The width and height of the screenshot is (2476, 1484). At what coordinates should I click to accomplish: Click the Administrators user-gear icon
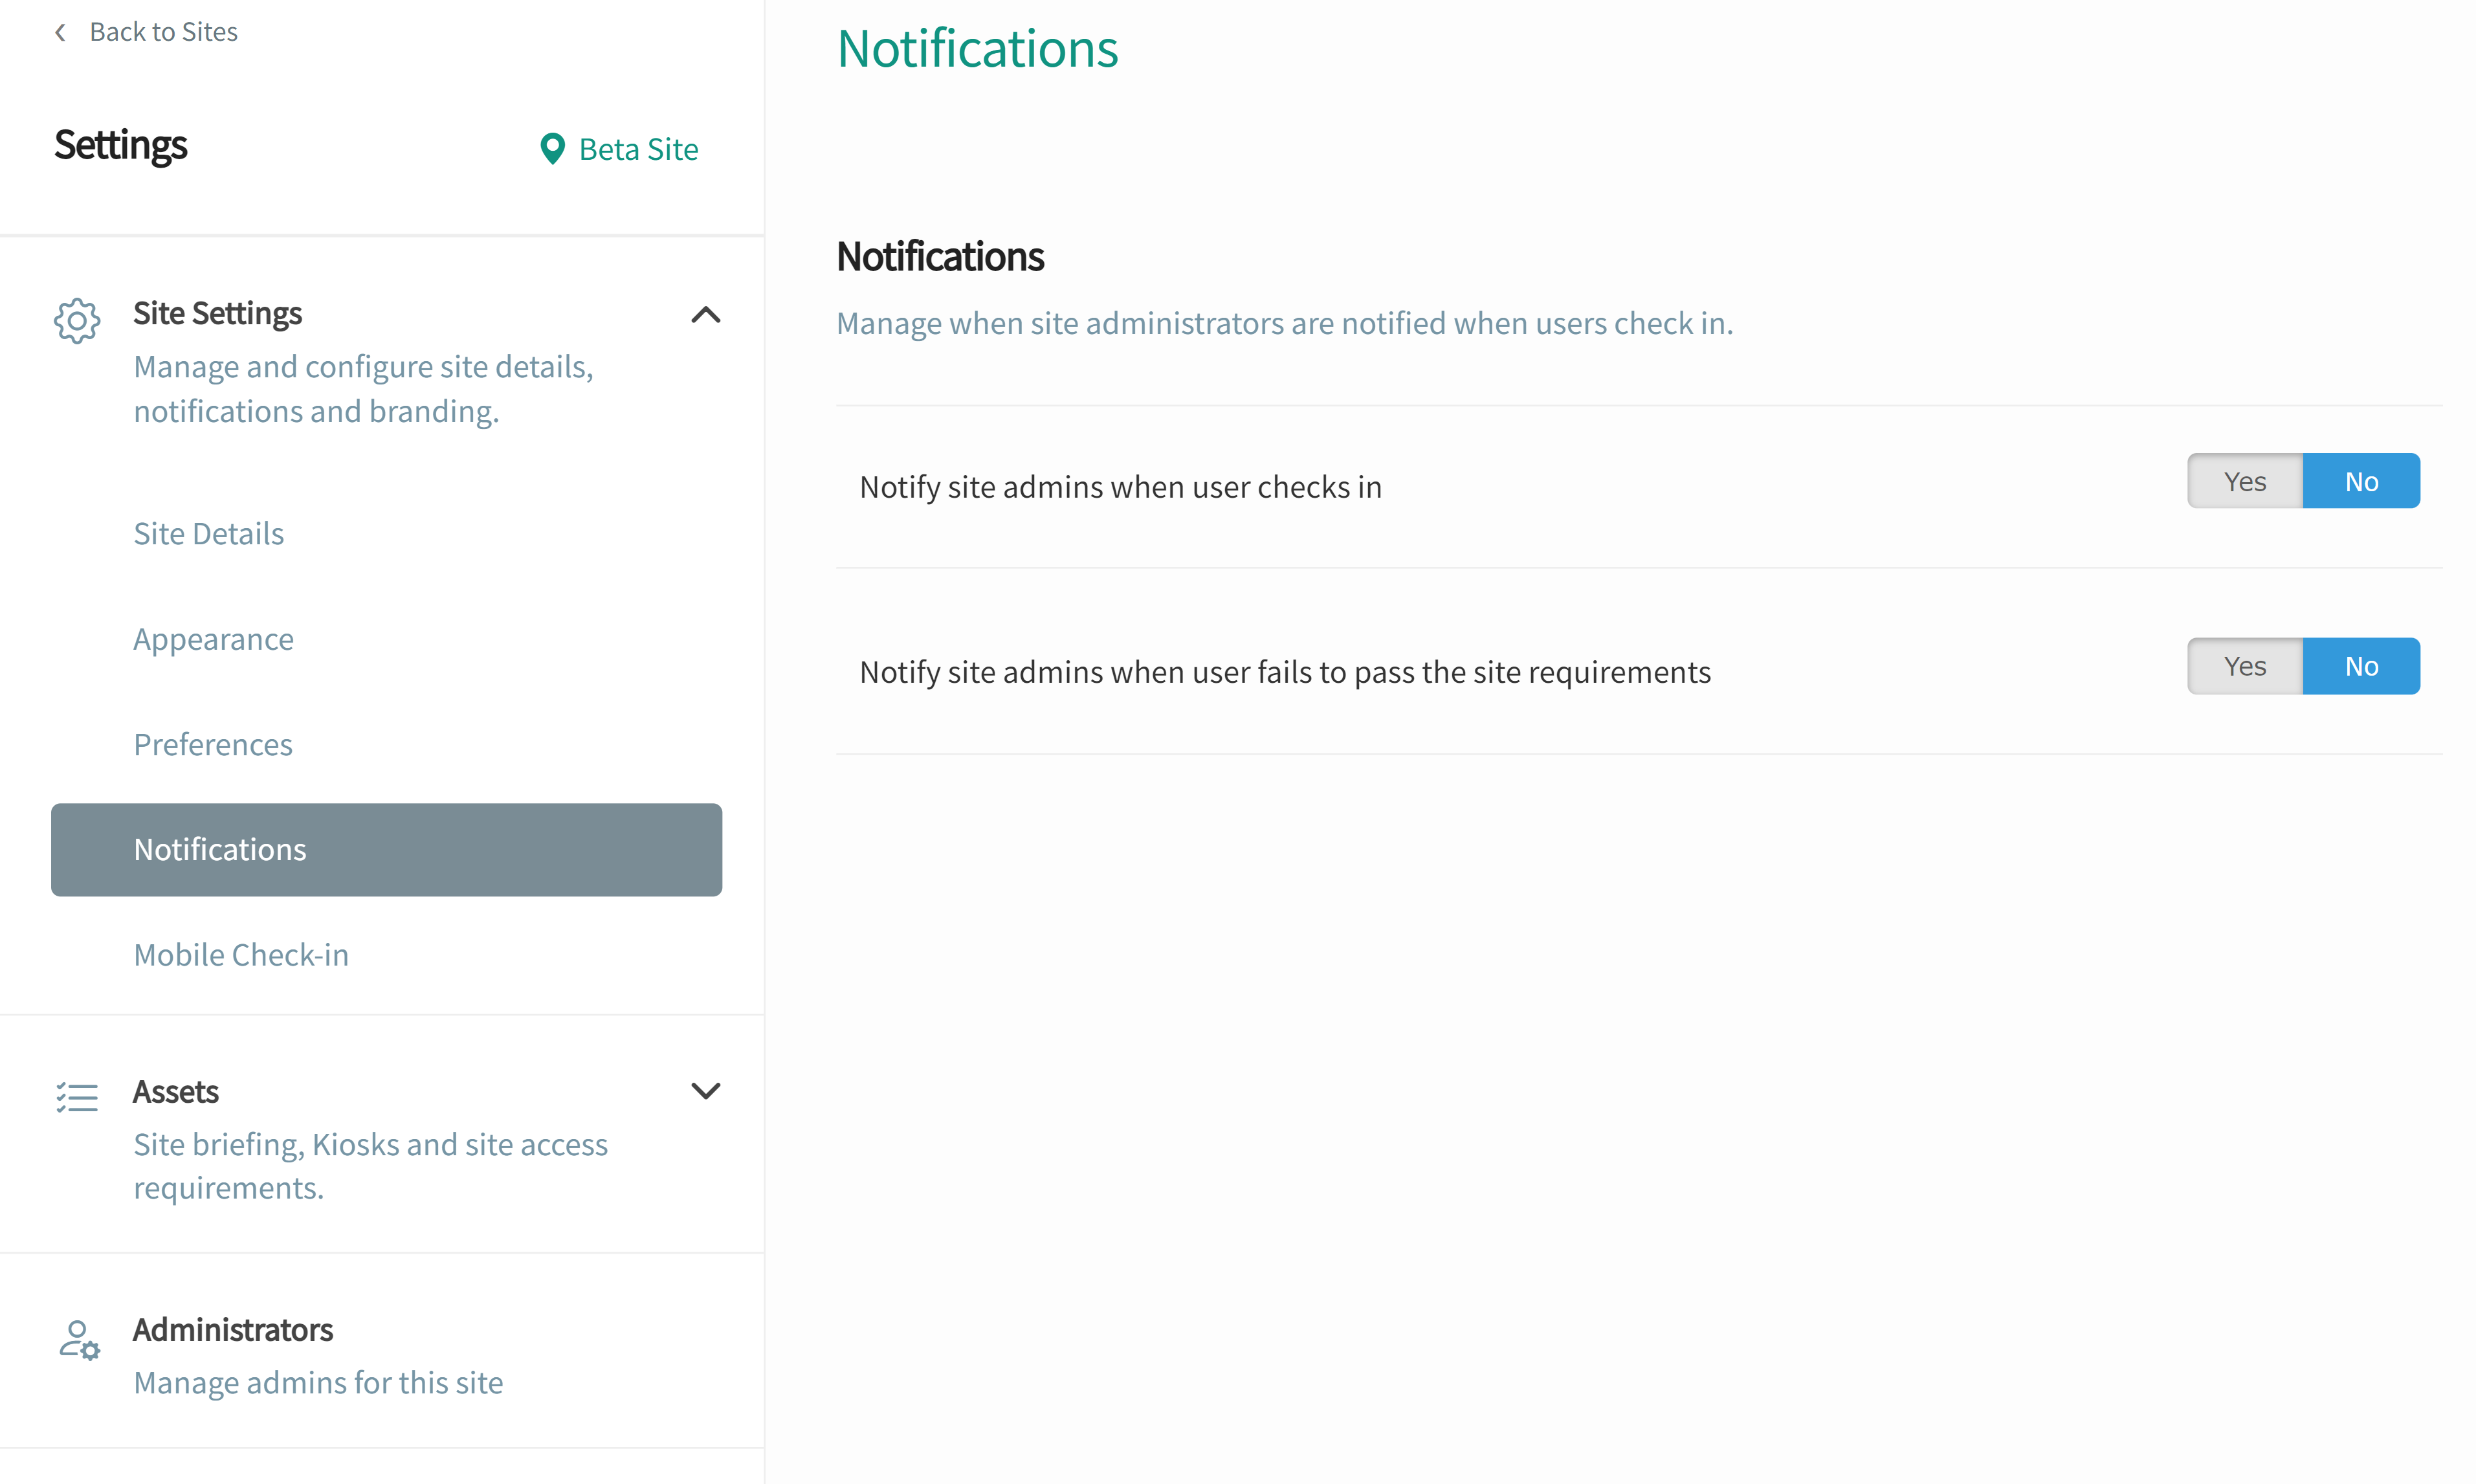(79, 1340)
